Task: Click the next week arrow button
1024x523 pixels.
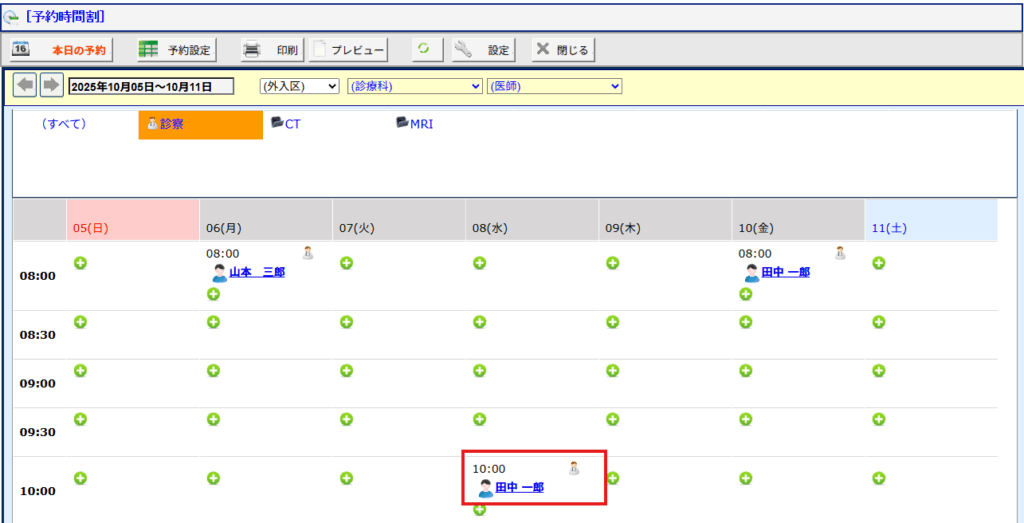Action: pos(52,86)
